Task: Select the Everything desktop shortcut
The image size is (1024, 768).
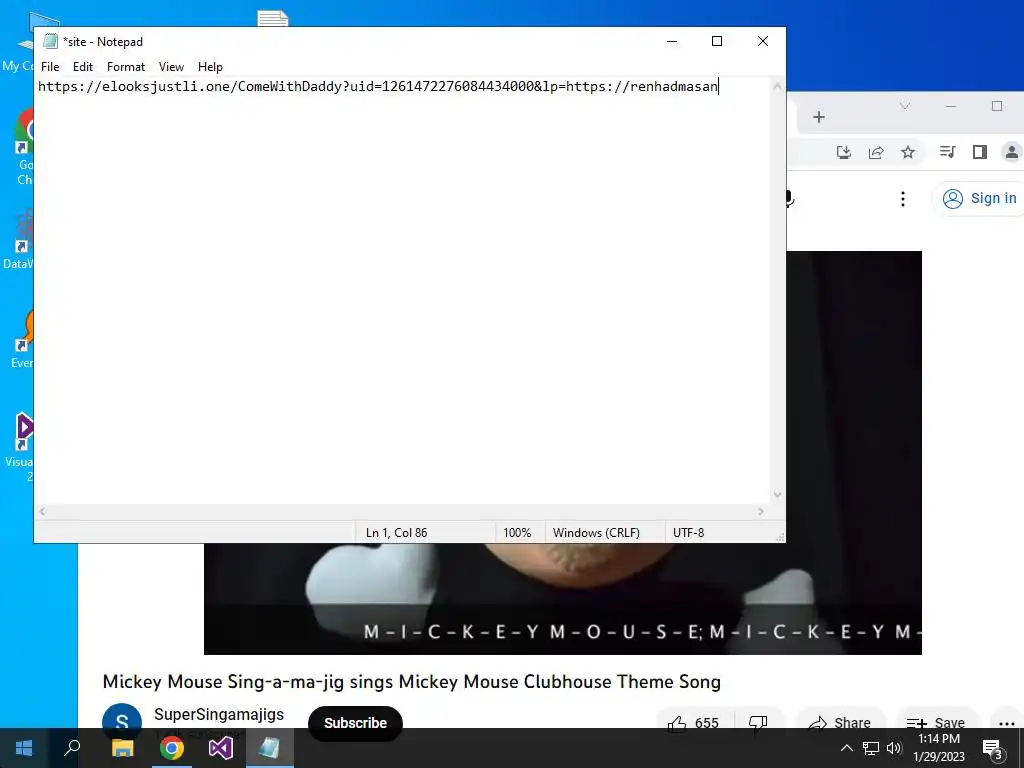Action: point(23,340)
